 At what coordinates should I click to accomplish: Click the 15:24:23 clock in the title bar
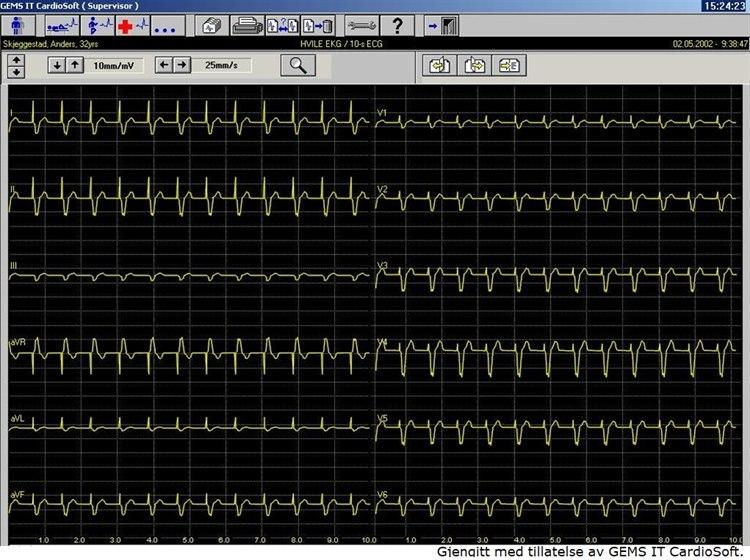(x=725, y=6)
